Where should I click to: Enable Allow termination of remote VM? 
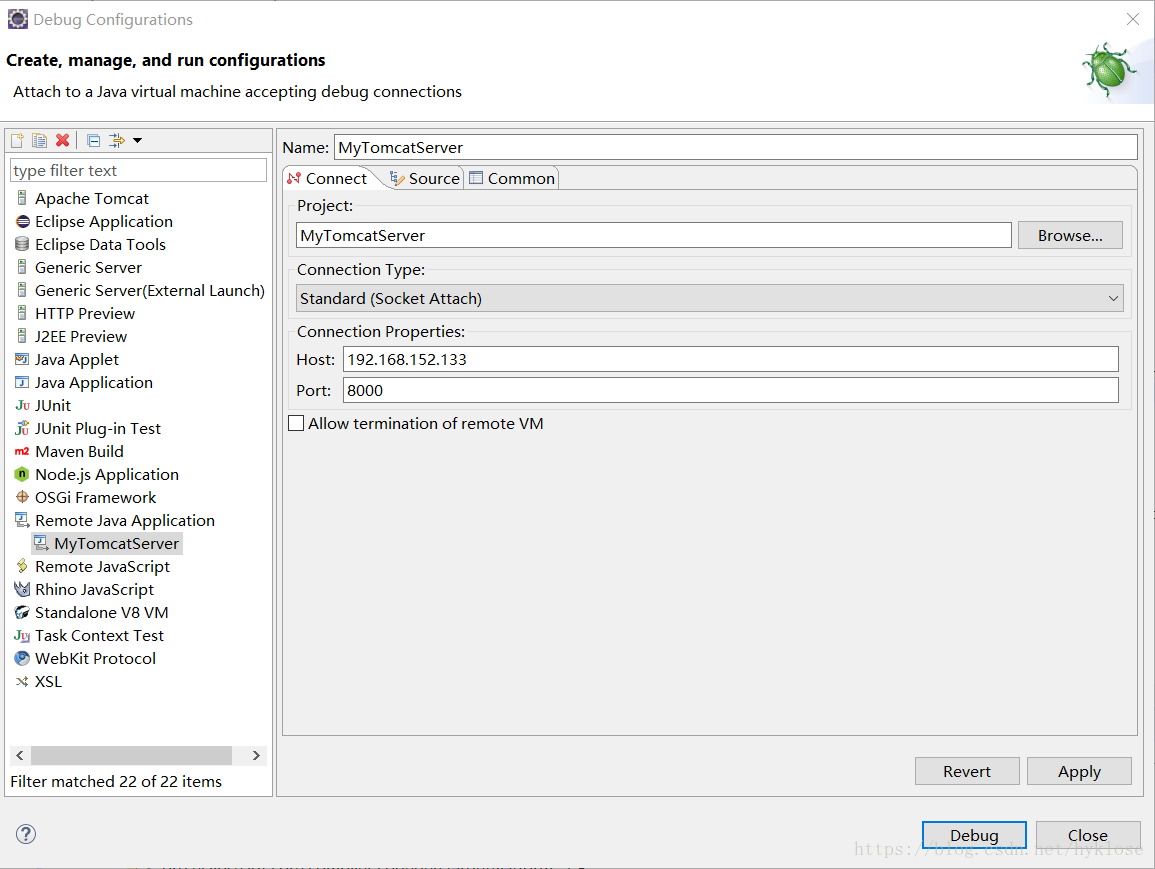[296, 423]
